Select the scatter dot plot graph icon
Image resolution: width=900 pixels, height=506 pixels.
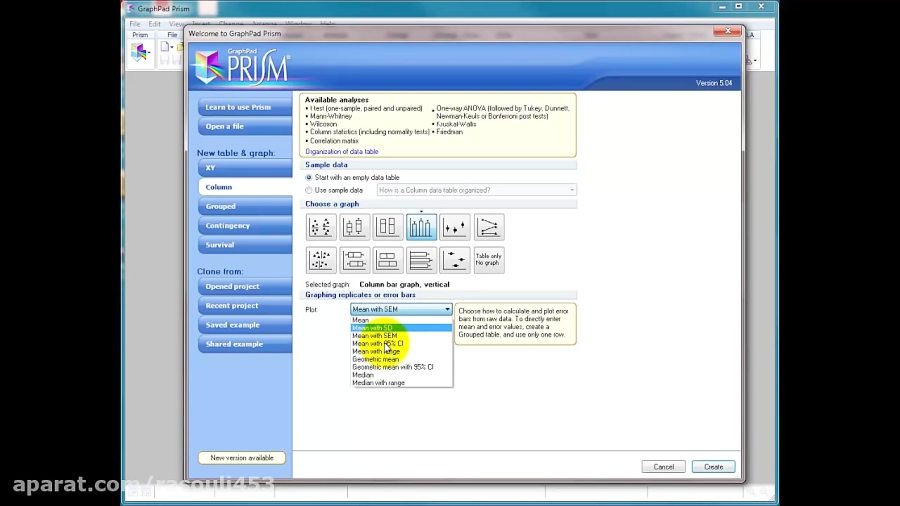coord(320,227)
